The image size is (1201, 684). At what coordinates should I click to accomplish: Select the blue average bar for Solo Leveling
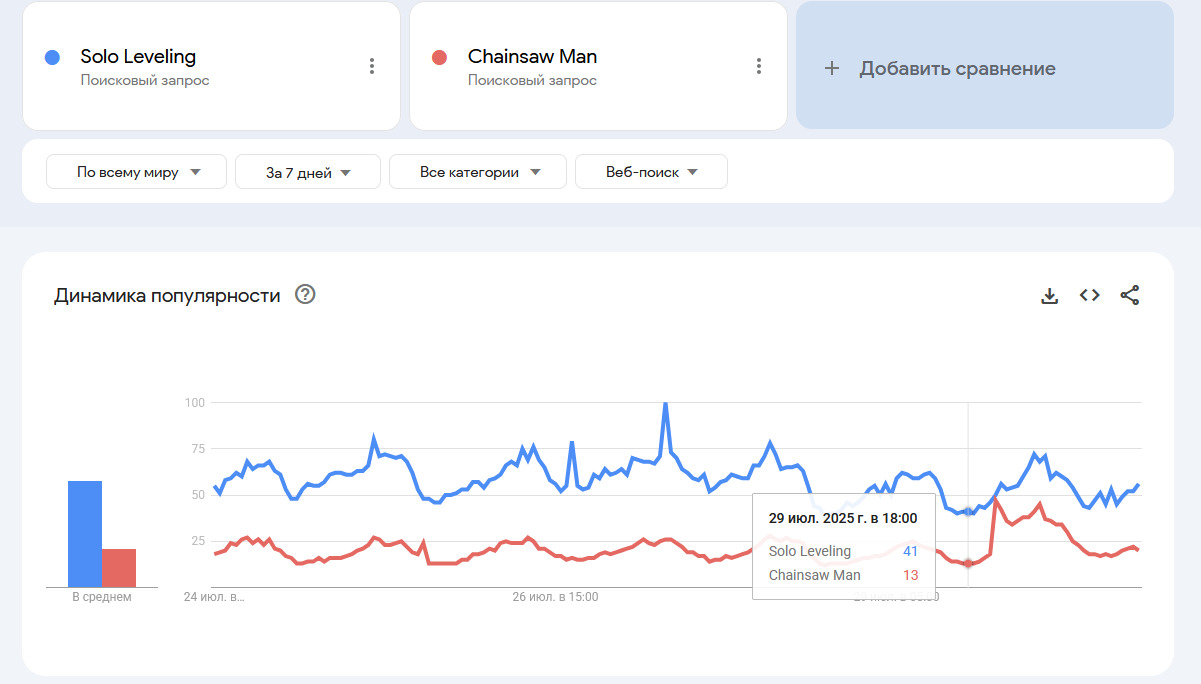[x=84, y=534]
